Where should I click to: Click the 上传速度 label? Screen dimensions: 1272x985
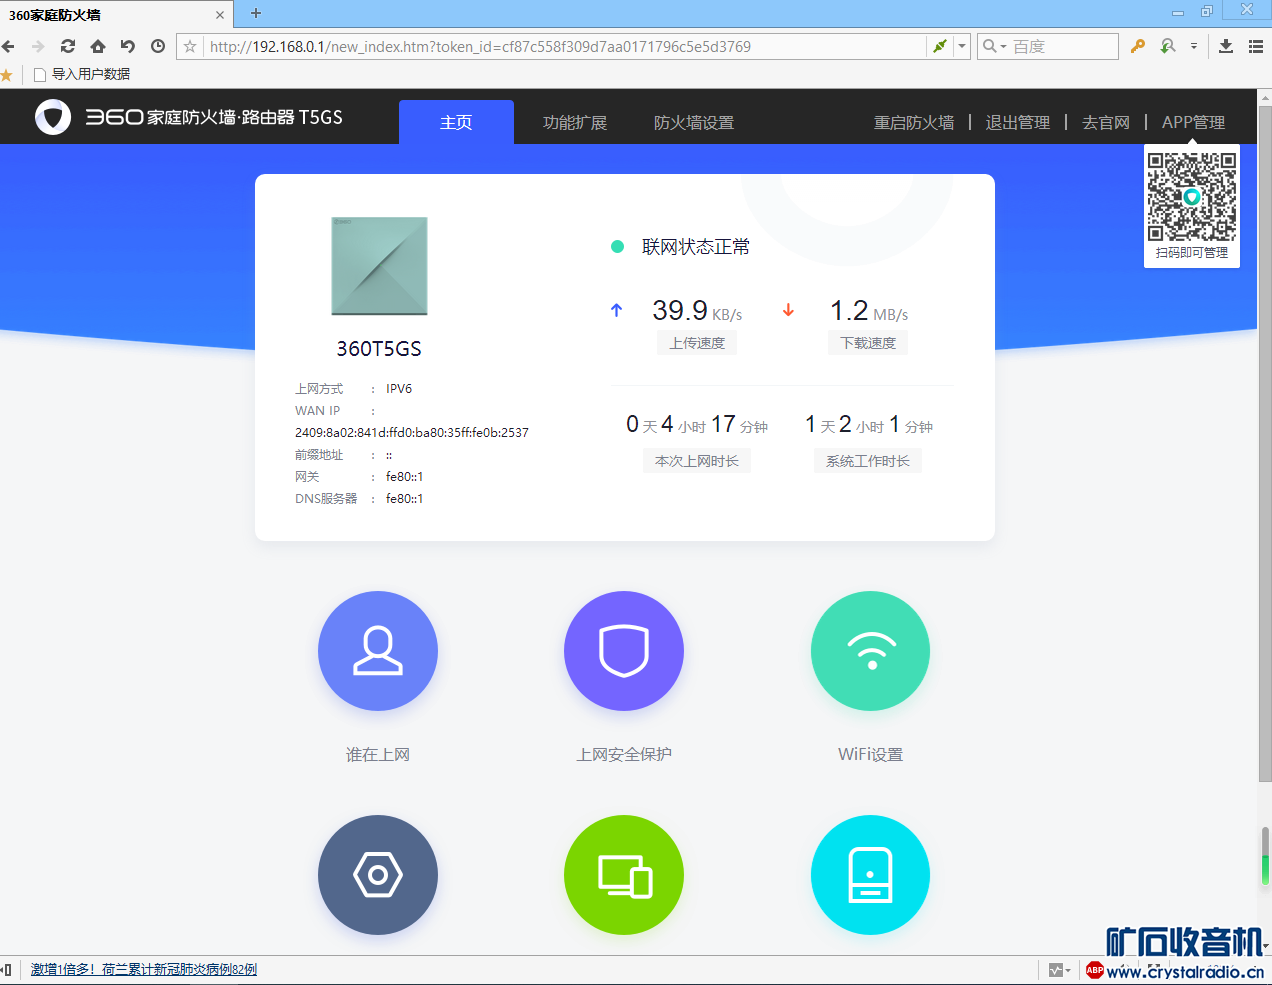click(x=697, y=343)
